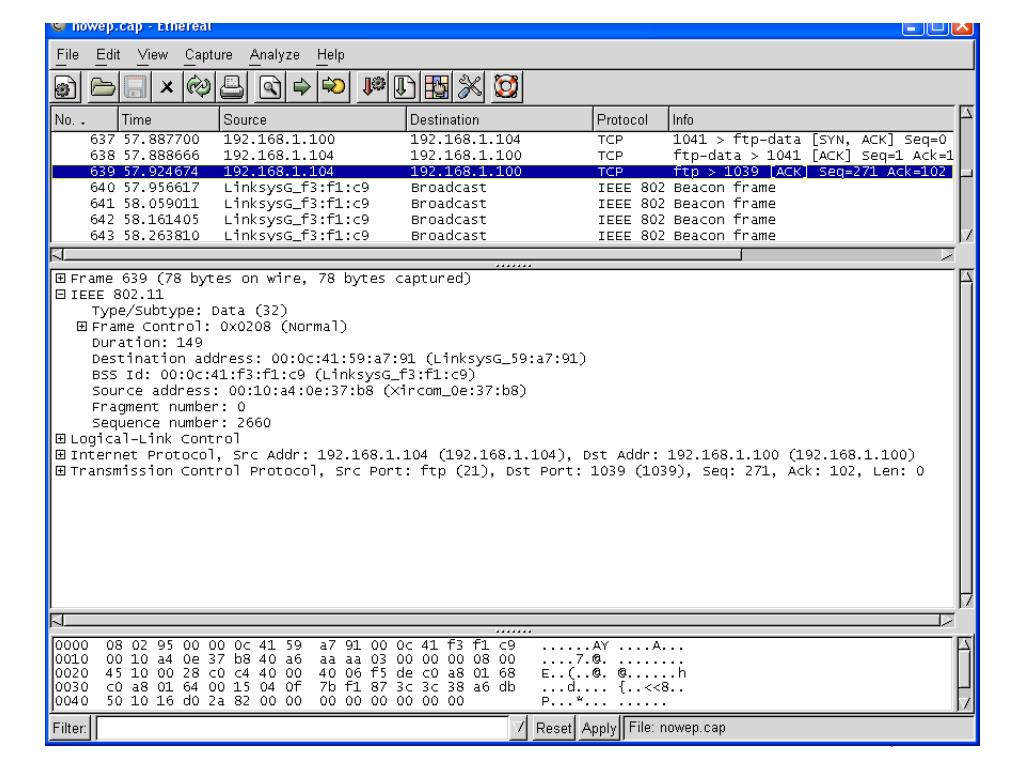Screen dimensions: 1024x768
Task: Open preferences with the wrench and screwdriver icon
Action: (470, 88)
